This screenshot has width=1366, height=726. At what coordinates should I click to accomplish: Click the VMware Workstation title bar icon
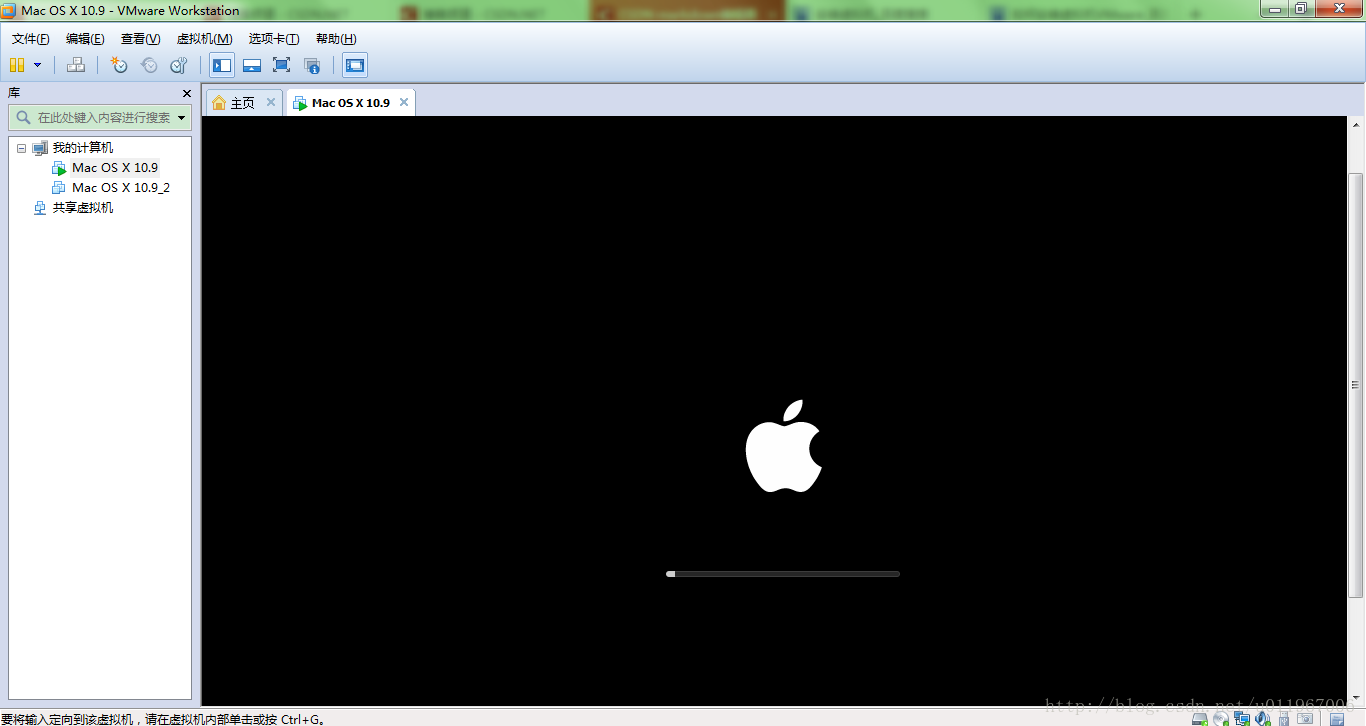coord(9,10)
